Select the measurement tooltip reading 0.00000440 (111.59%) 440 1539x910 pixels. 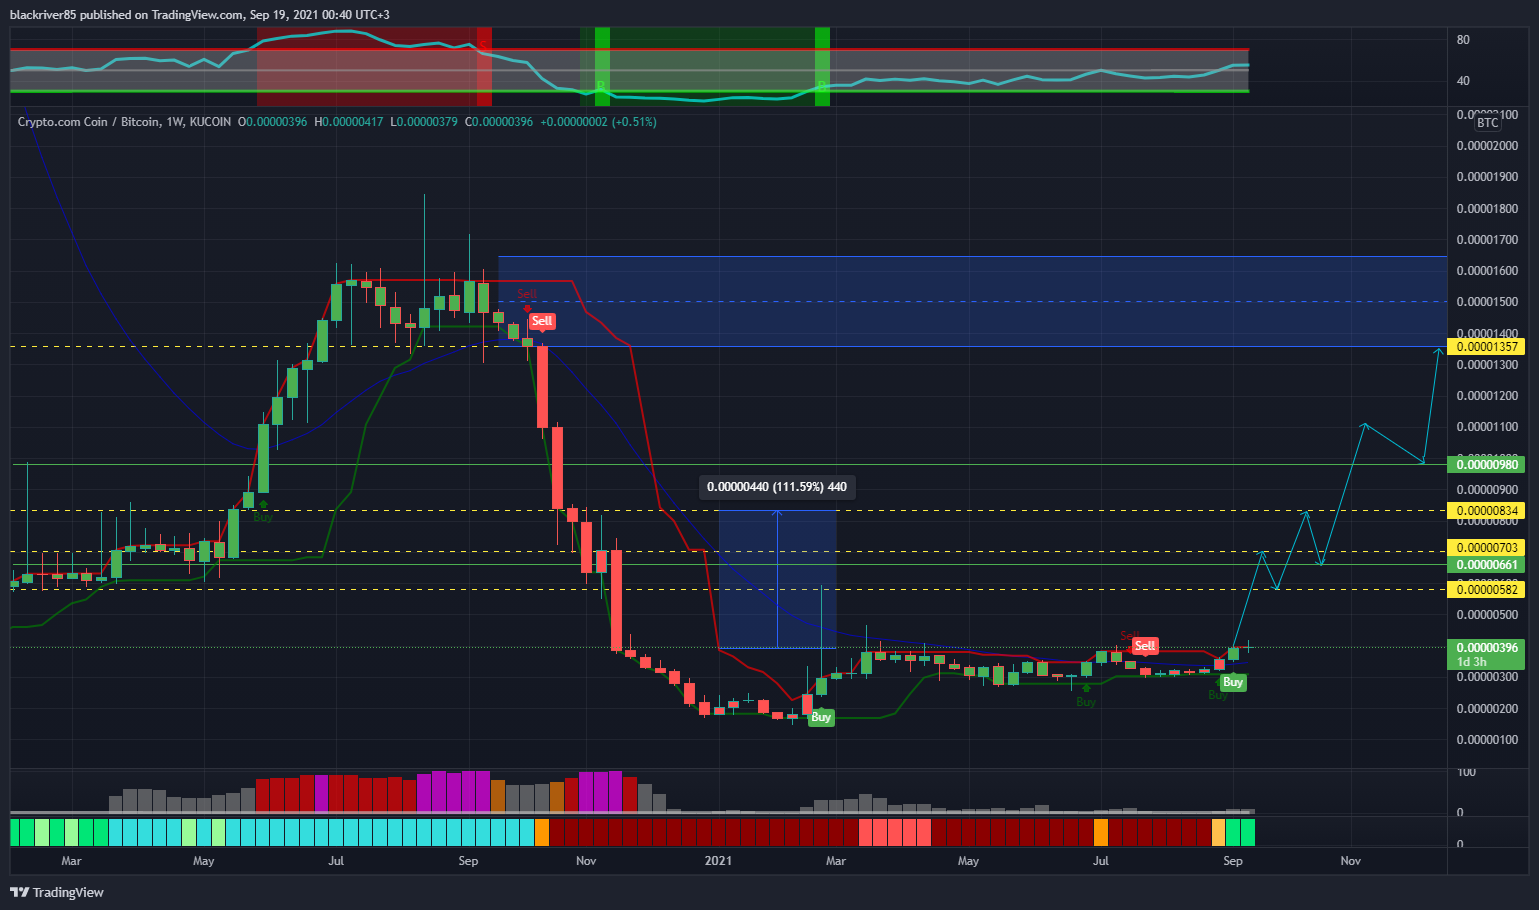pyautogui.click(x=777, y=487)
